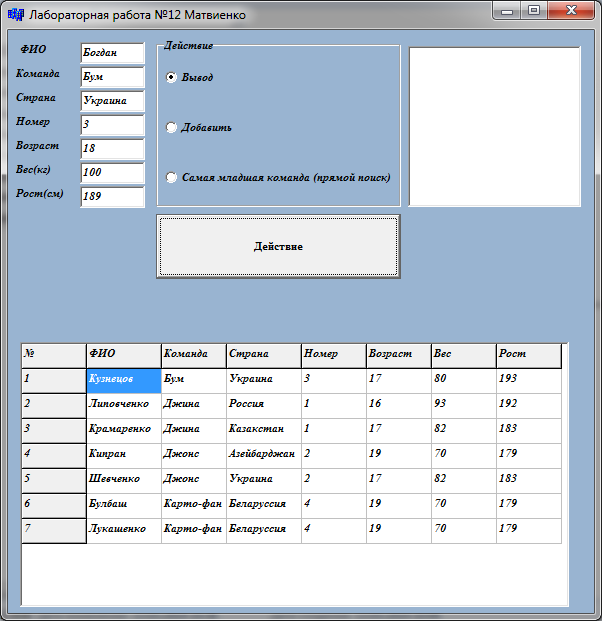The width and height of the screenshot is (602, 621).
Task: Click the Рост(см) input field
Action: pos(112,196)
